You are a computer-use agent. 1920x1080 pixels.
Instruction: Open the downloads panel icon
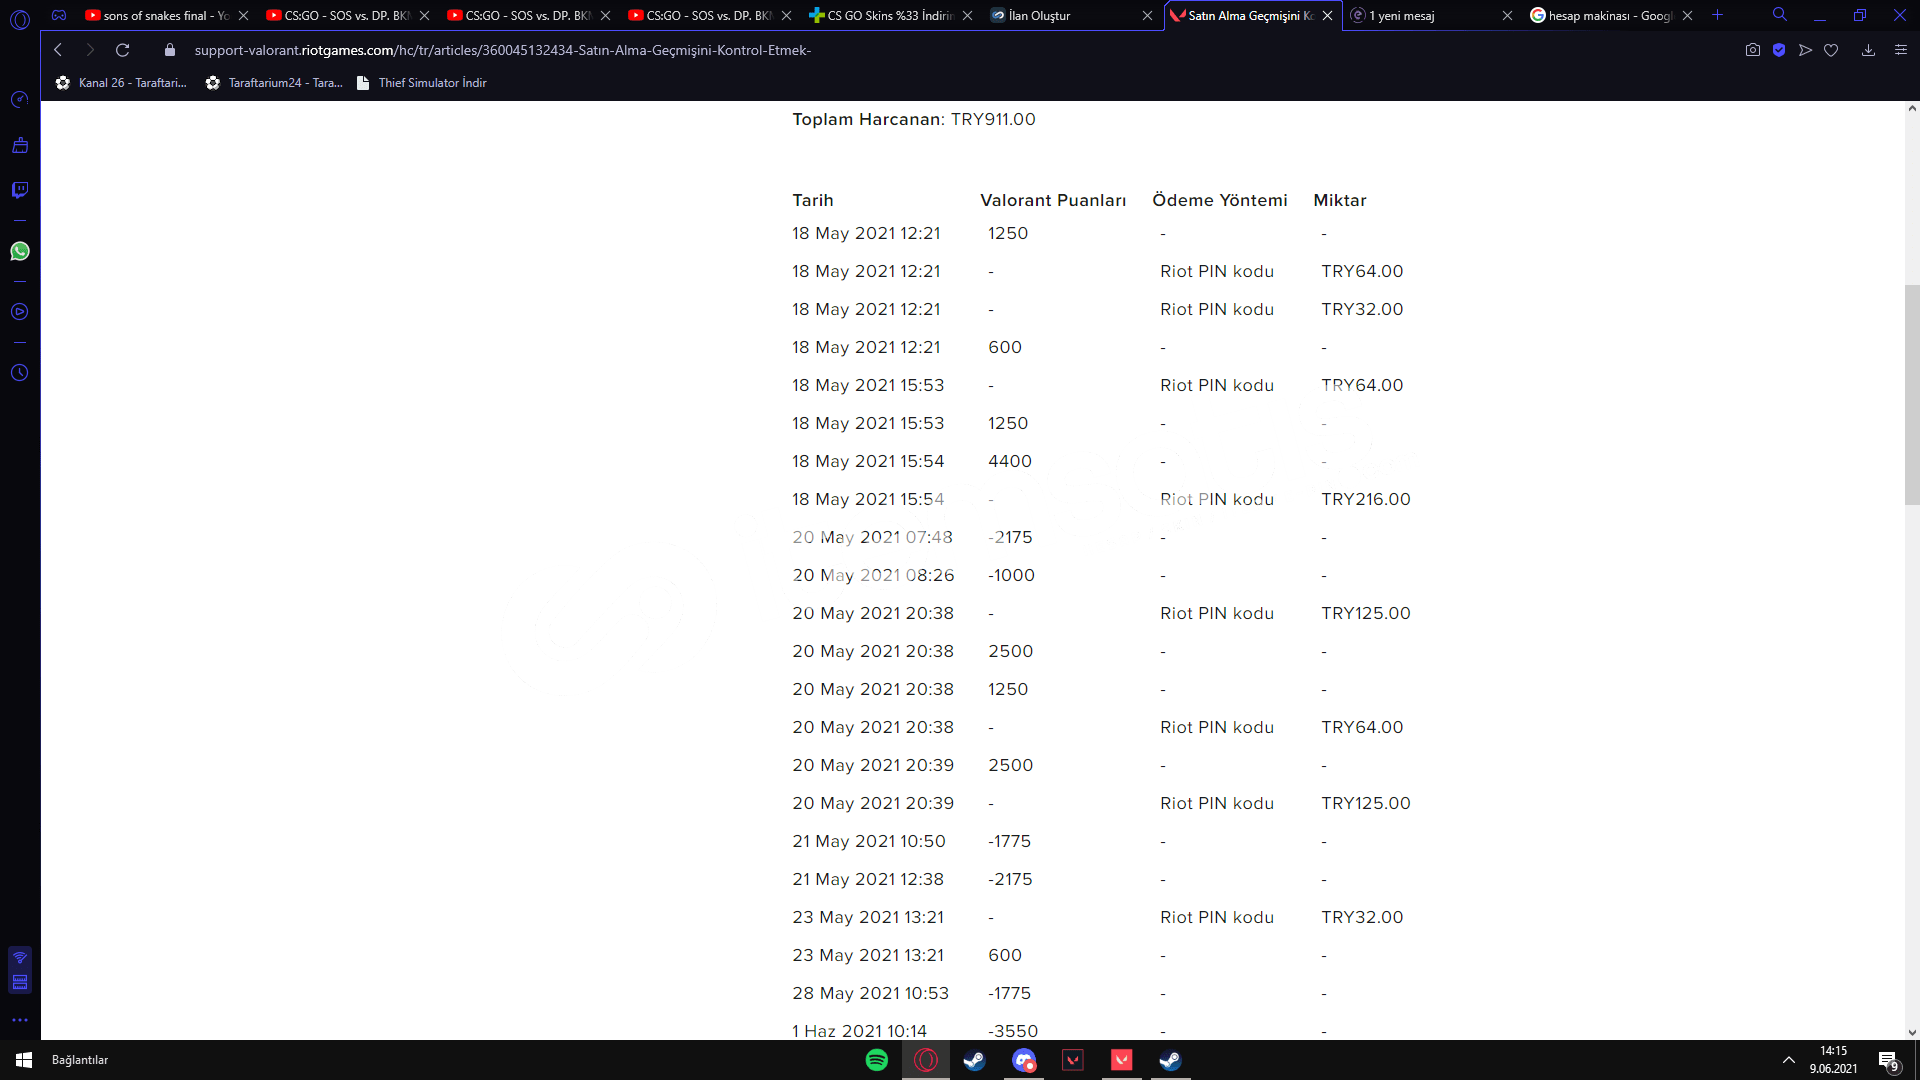click(1868, 50)
